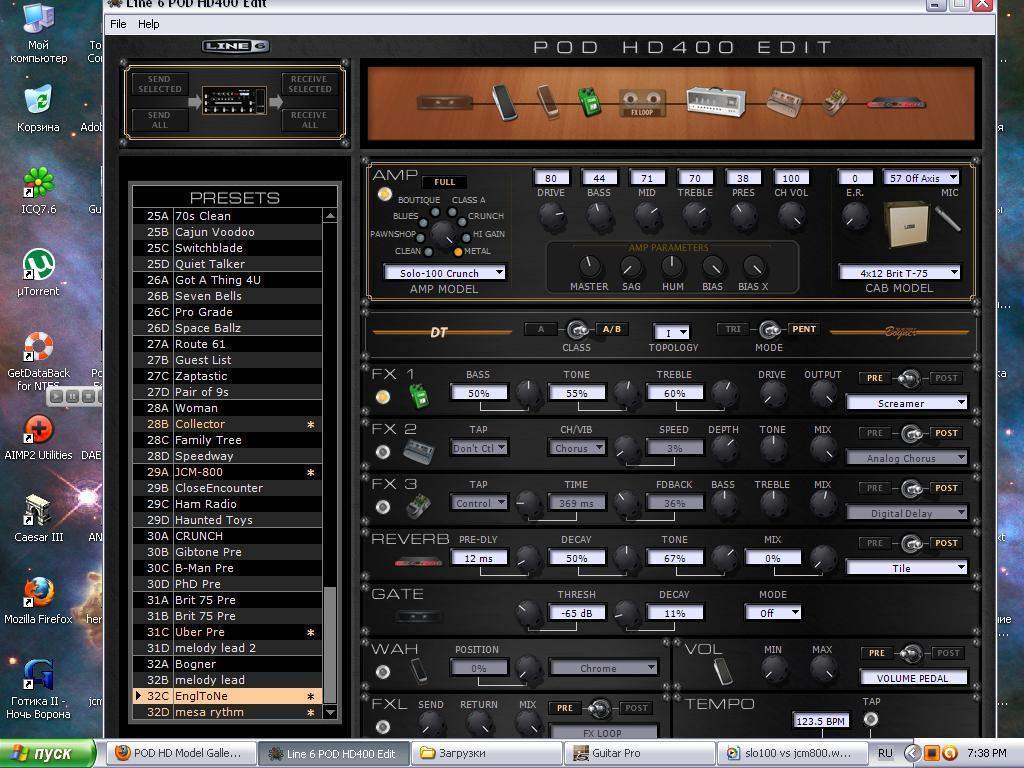The image size is (1024, 768).
Task: Click the cabinet speaker image in Cab Model
Action: click(906, 222)
